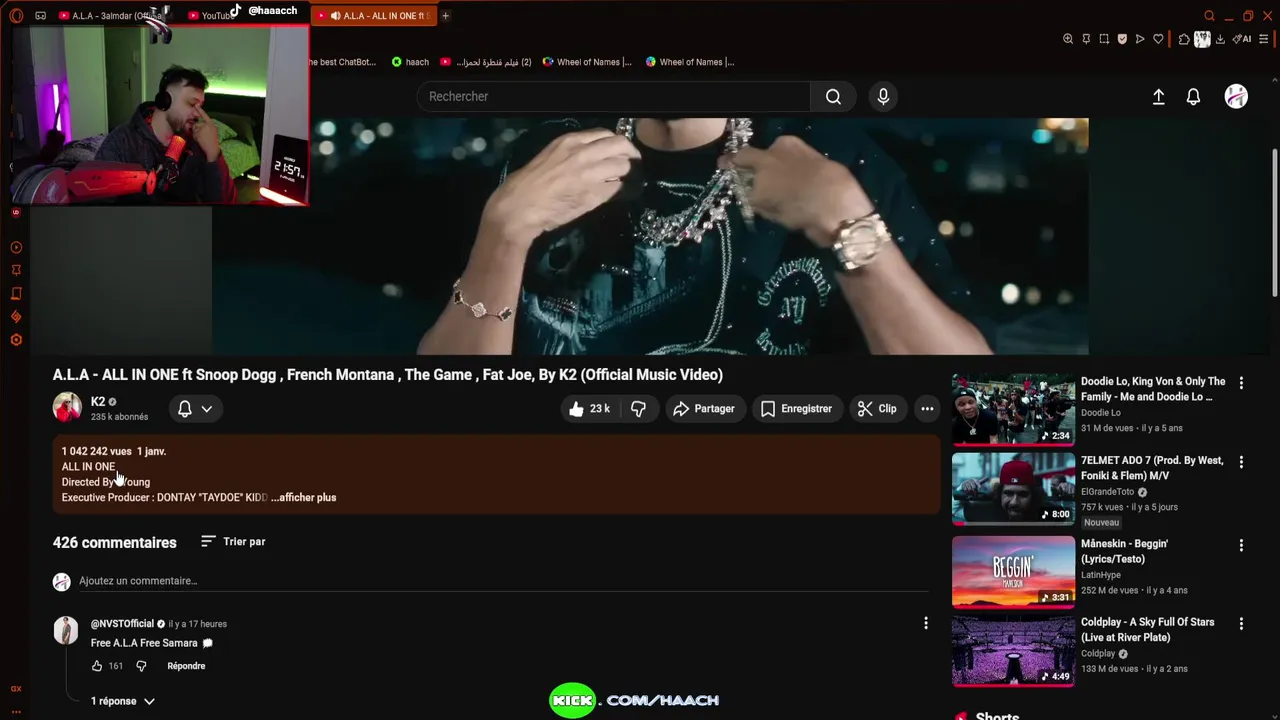Click the pin icon in address toolbar

(1086, 39)
